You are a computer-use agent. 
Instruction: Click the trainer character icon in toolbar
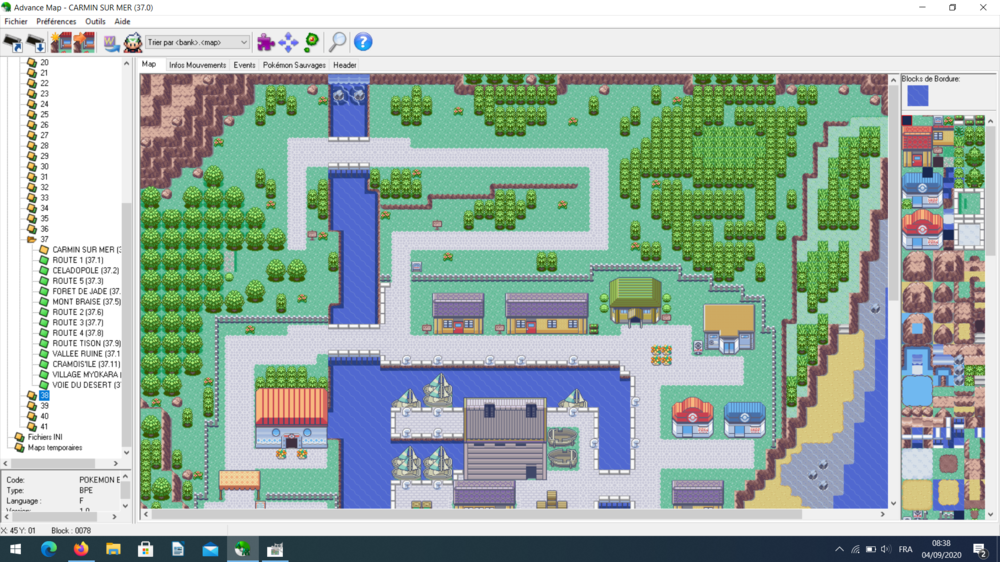pos(132,42)
